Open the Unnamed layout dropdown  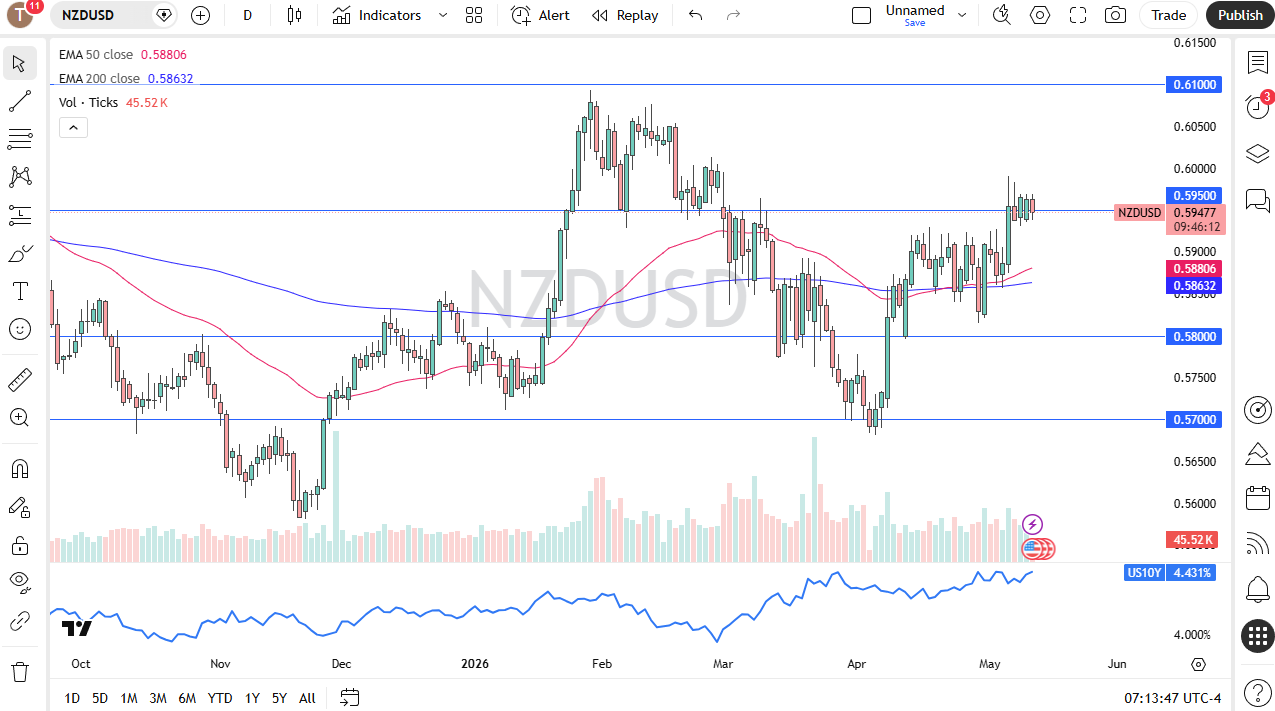point(962,15)
